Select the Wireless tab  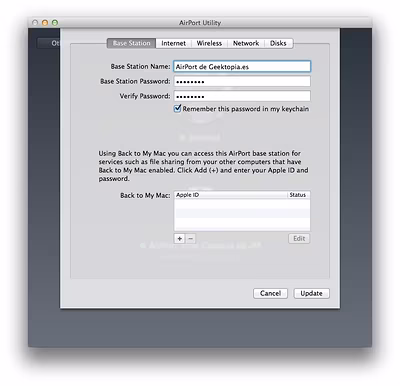coord(209,43)
